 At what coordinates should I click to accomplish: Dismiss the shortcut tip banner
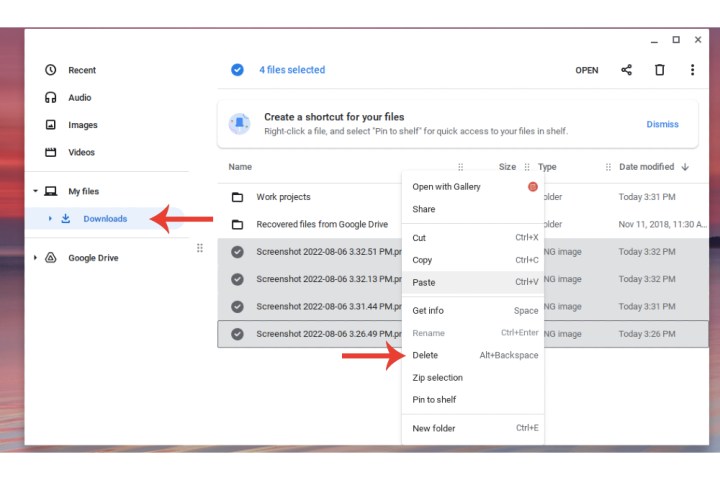662,124
